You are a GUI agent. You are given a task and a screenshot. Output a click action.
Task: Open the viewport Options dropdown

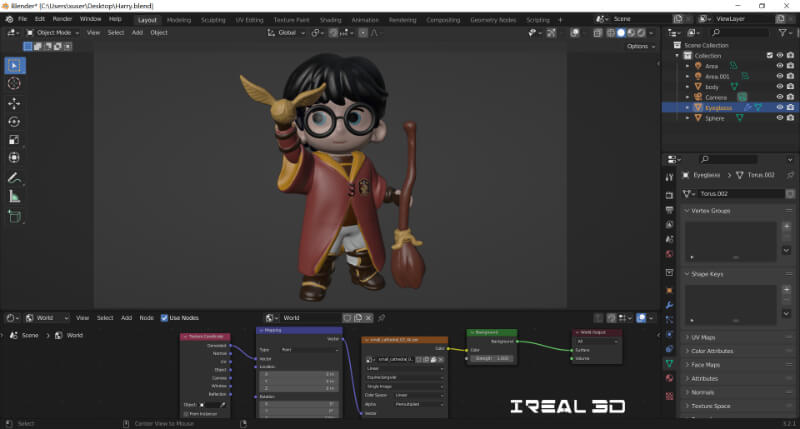point(641,46)
